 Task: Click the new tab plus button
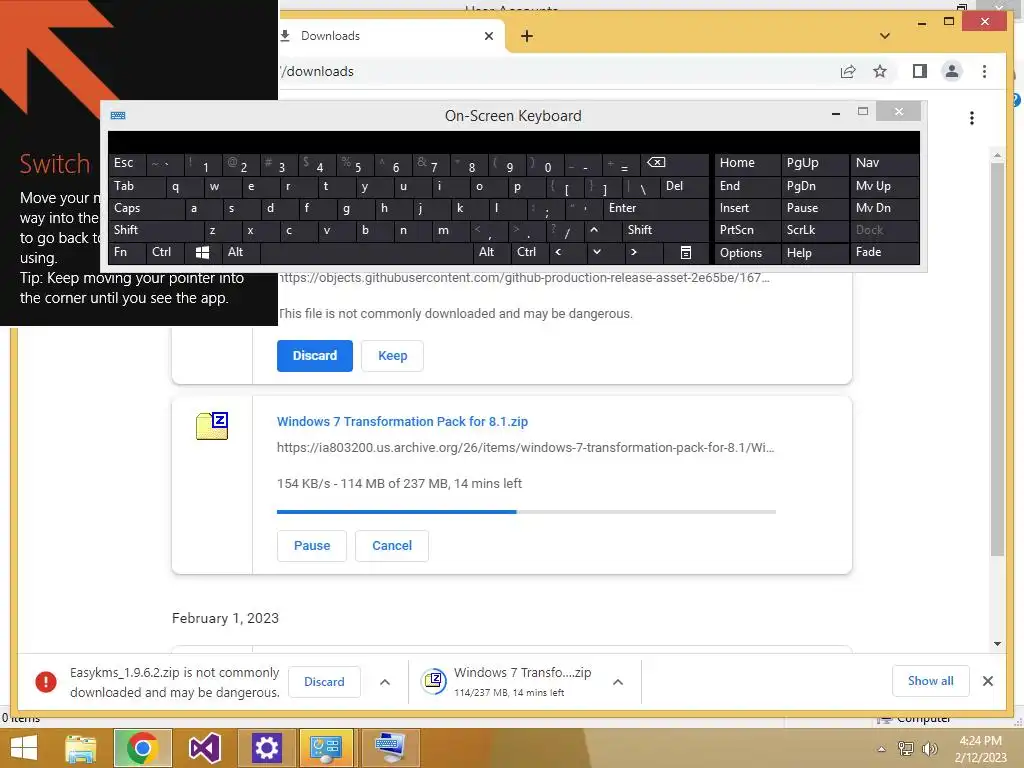point(527,36)
